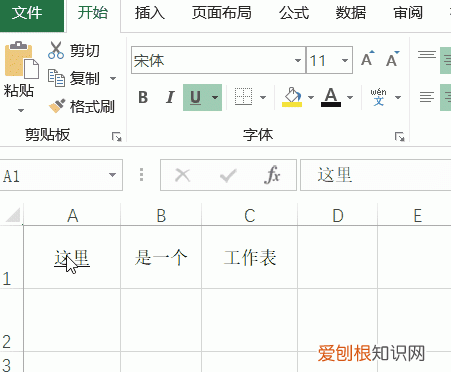Expand the phonetic guide dropdown arrow
The width and height of the screenshot is (451, 372).
(398, 97)
